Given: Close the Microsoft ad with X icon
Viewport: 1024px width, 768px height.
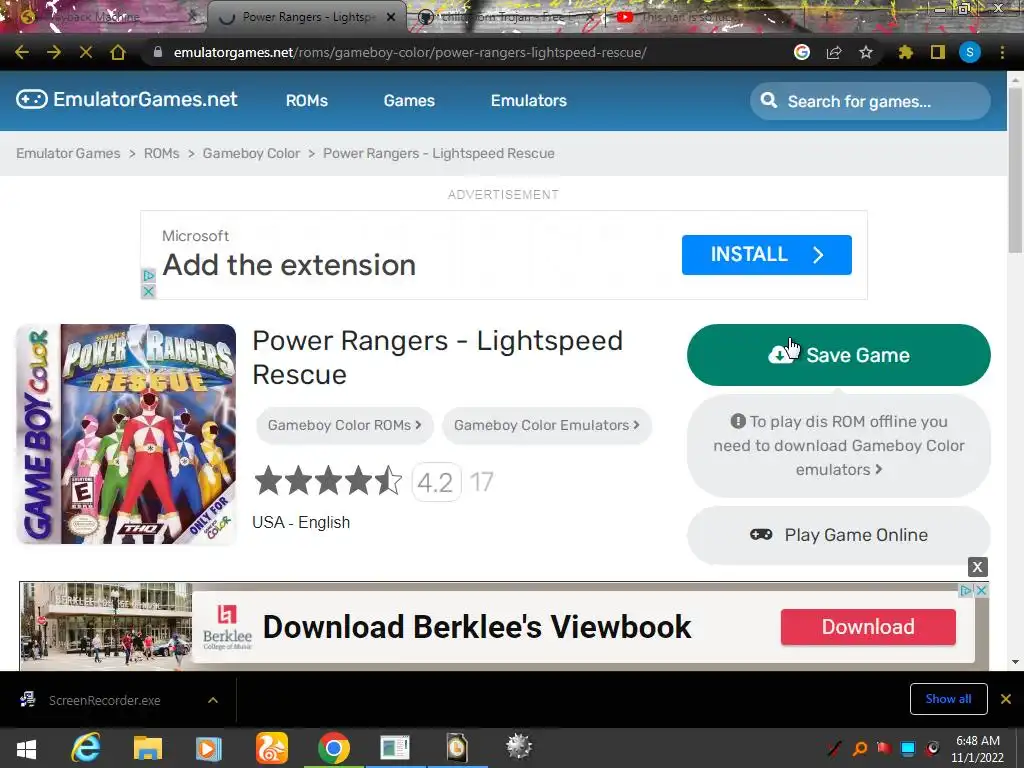Looking at the screenshot, I should pyautogui.click(x=148, y=291).
